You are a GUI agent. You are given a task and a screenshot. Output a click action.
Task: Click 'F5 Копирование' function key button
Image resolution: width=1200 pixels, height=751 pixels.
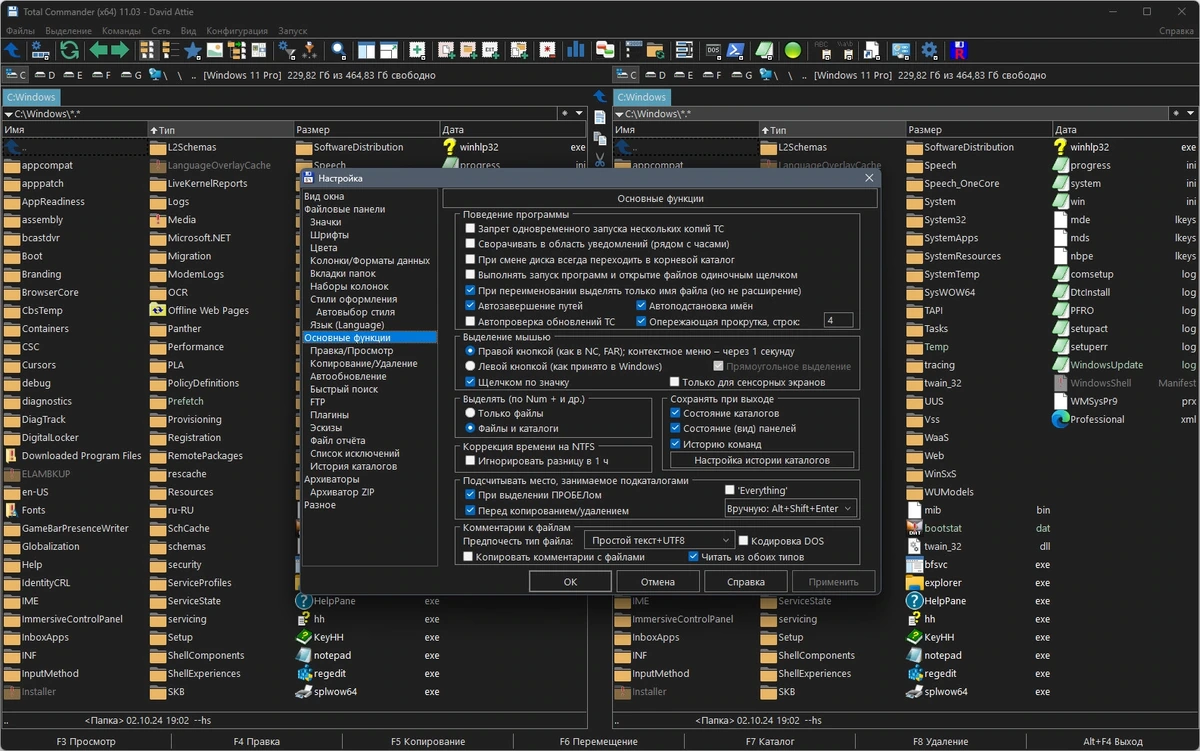428,742
